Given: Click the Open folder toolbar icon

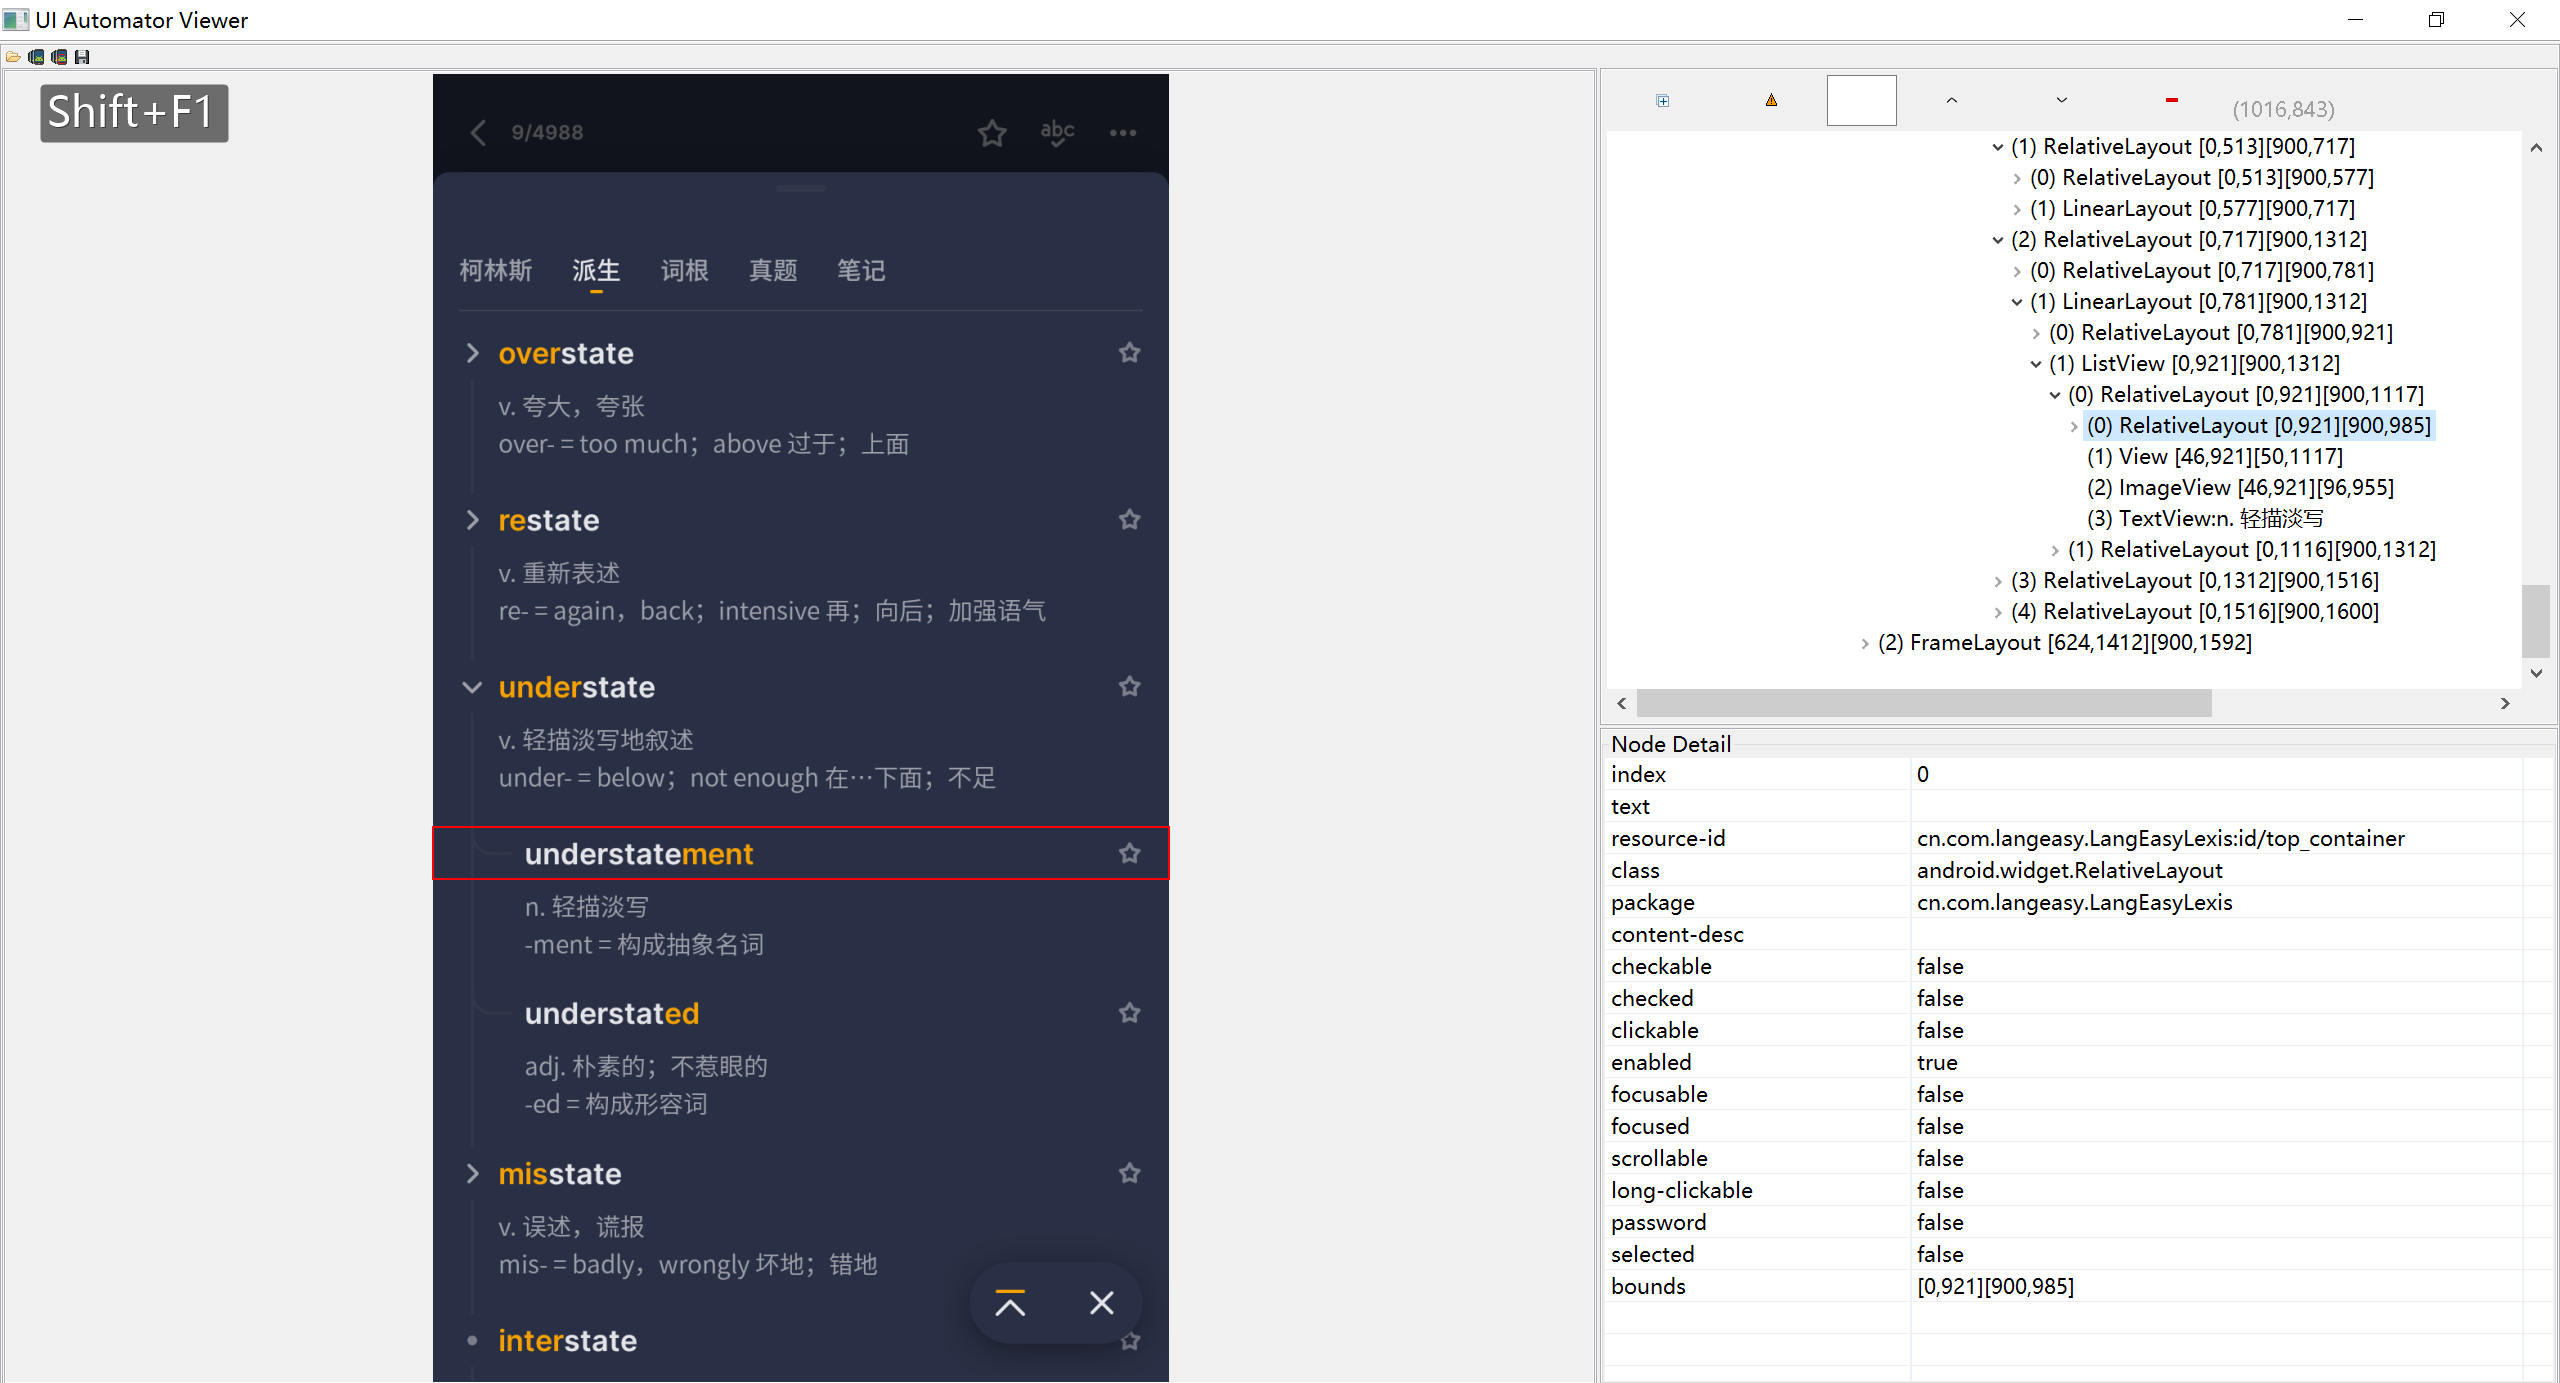Looking at the screenshot, I should (13, 57).
